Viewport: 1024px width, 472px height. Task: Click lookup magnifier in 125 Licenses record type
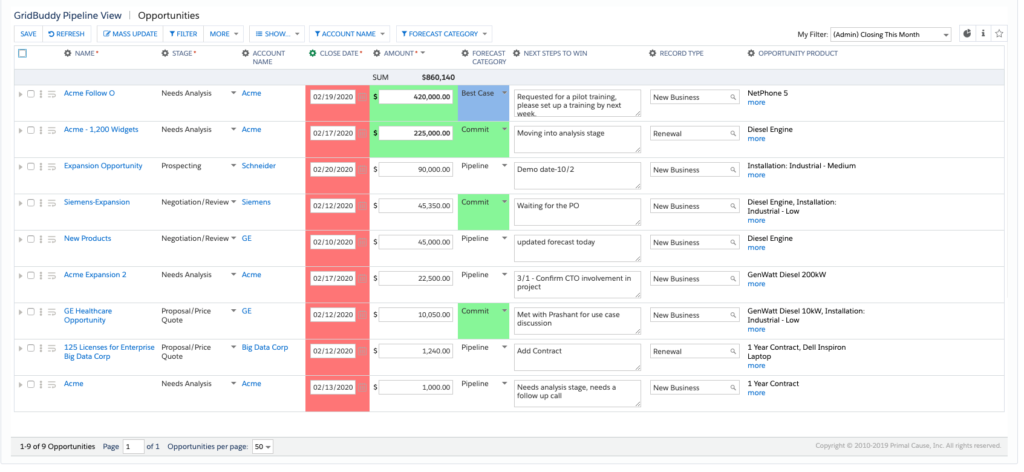pos(733,351)
